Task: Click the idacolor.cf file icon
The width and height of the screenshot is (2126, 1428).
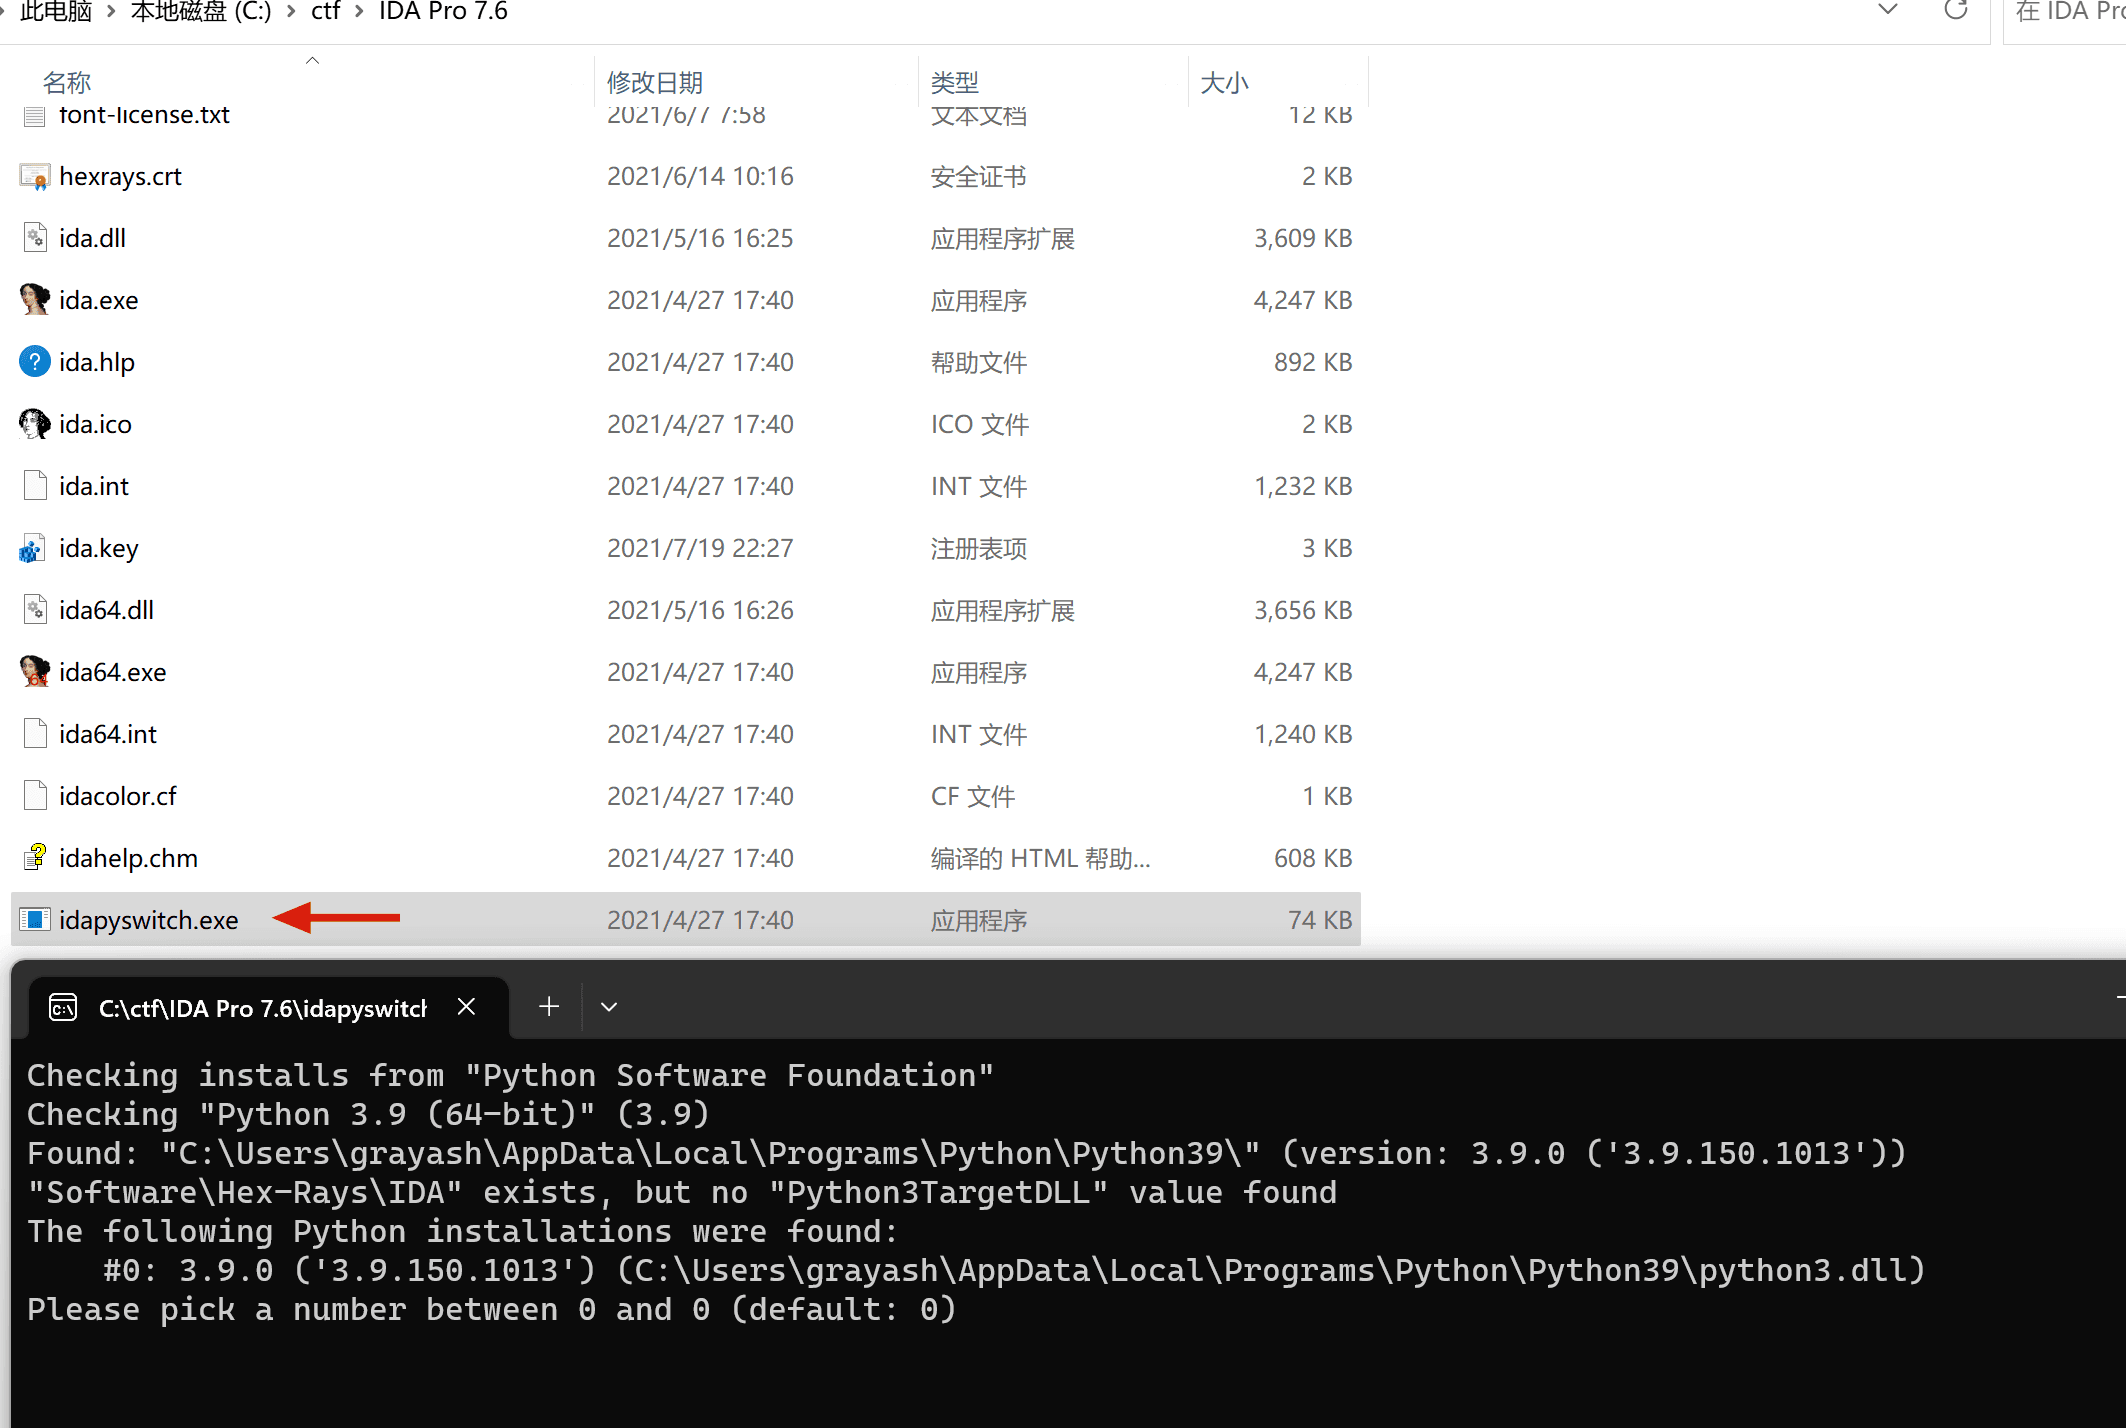Action: [x=35, y=796]
